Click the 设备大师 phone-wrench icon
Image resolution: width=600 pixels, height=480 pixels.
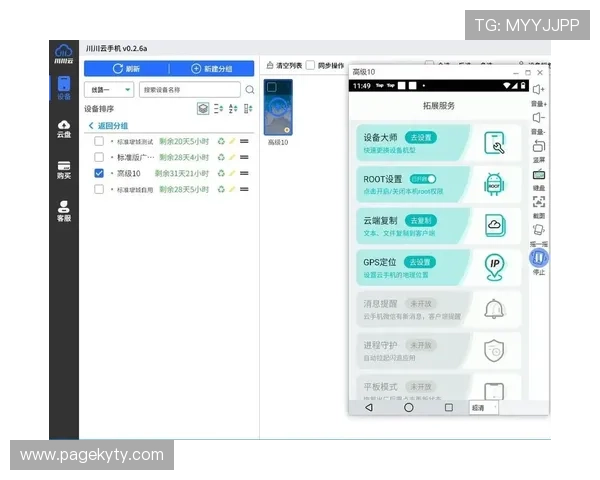click(x=494, y=143)
